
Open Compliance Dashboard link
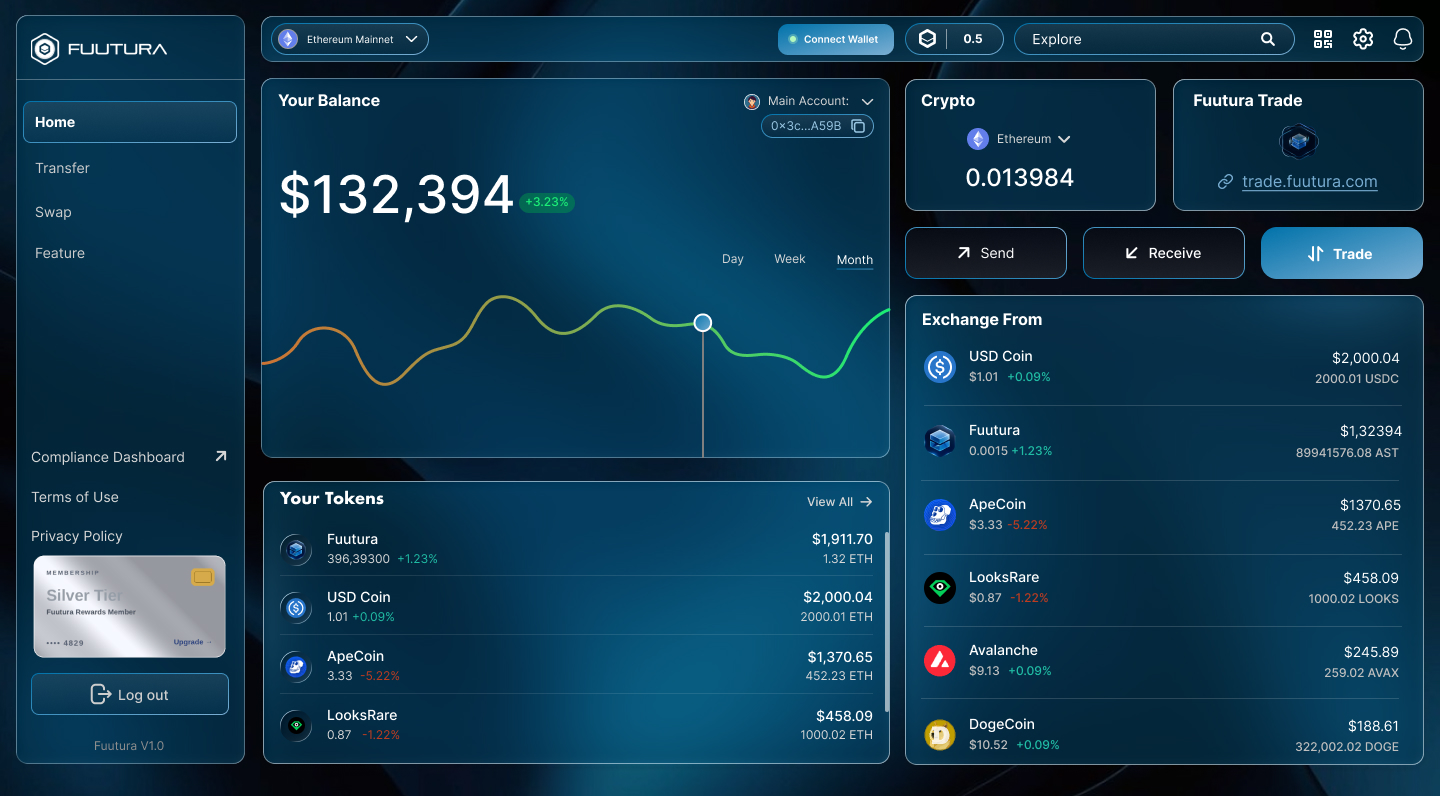(108, 457)
